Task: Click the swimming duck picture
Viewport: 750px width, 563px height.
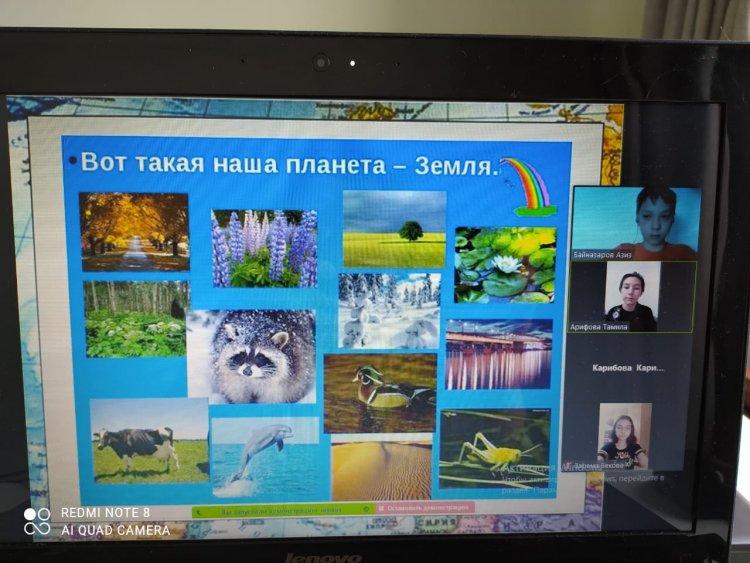Action: coord(380,392)
